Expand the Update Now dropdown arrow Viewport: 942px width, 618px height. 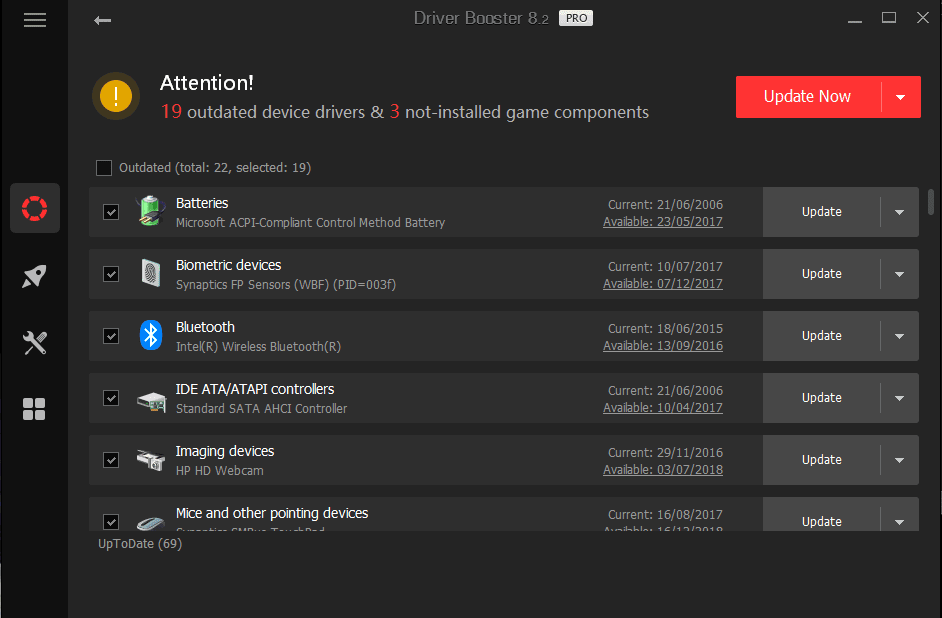tap(900, 97)
